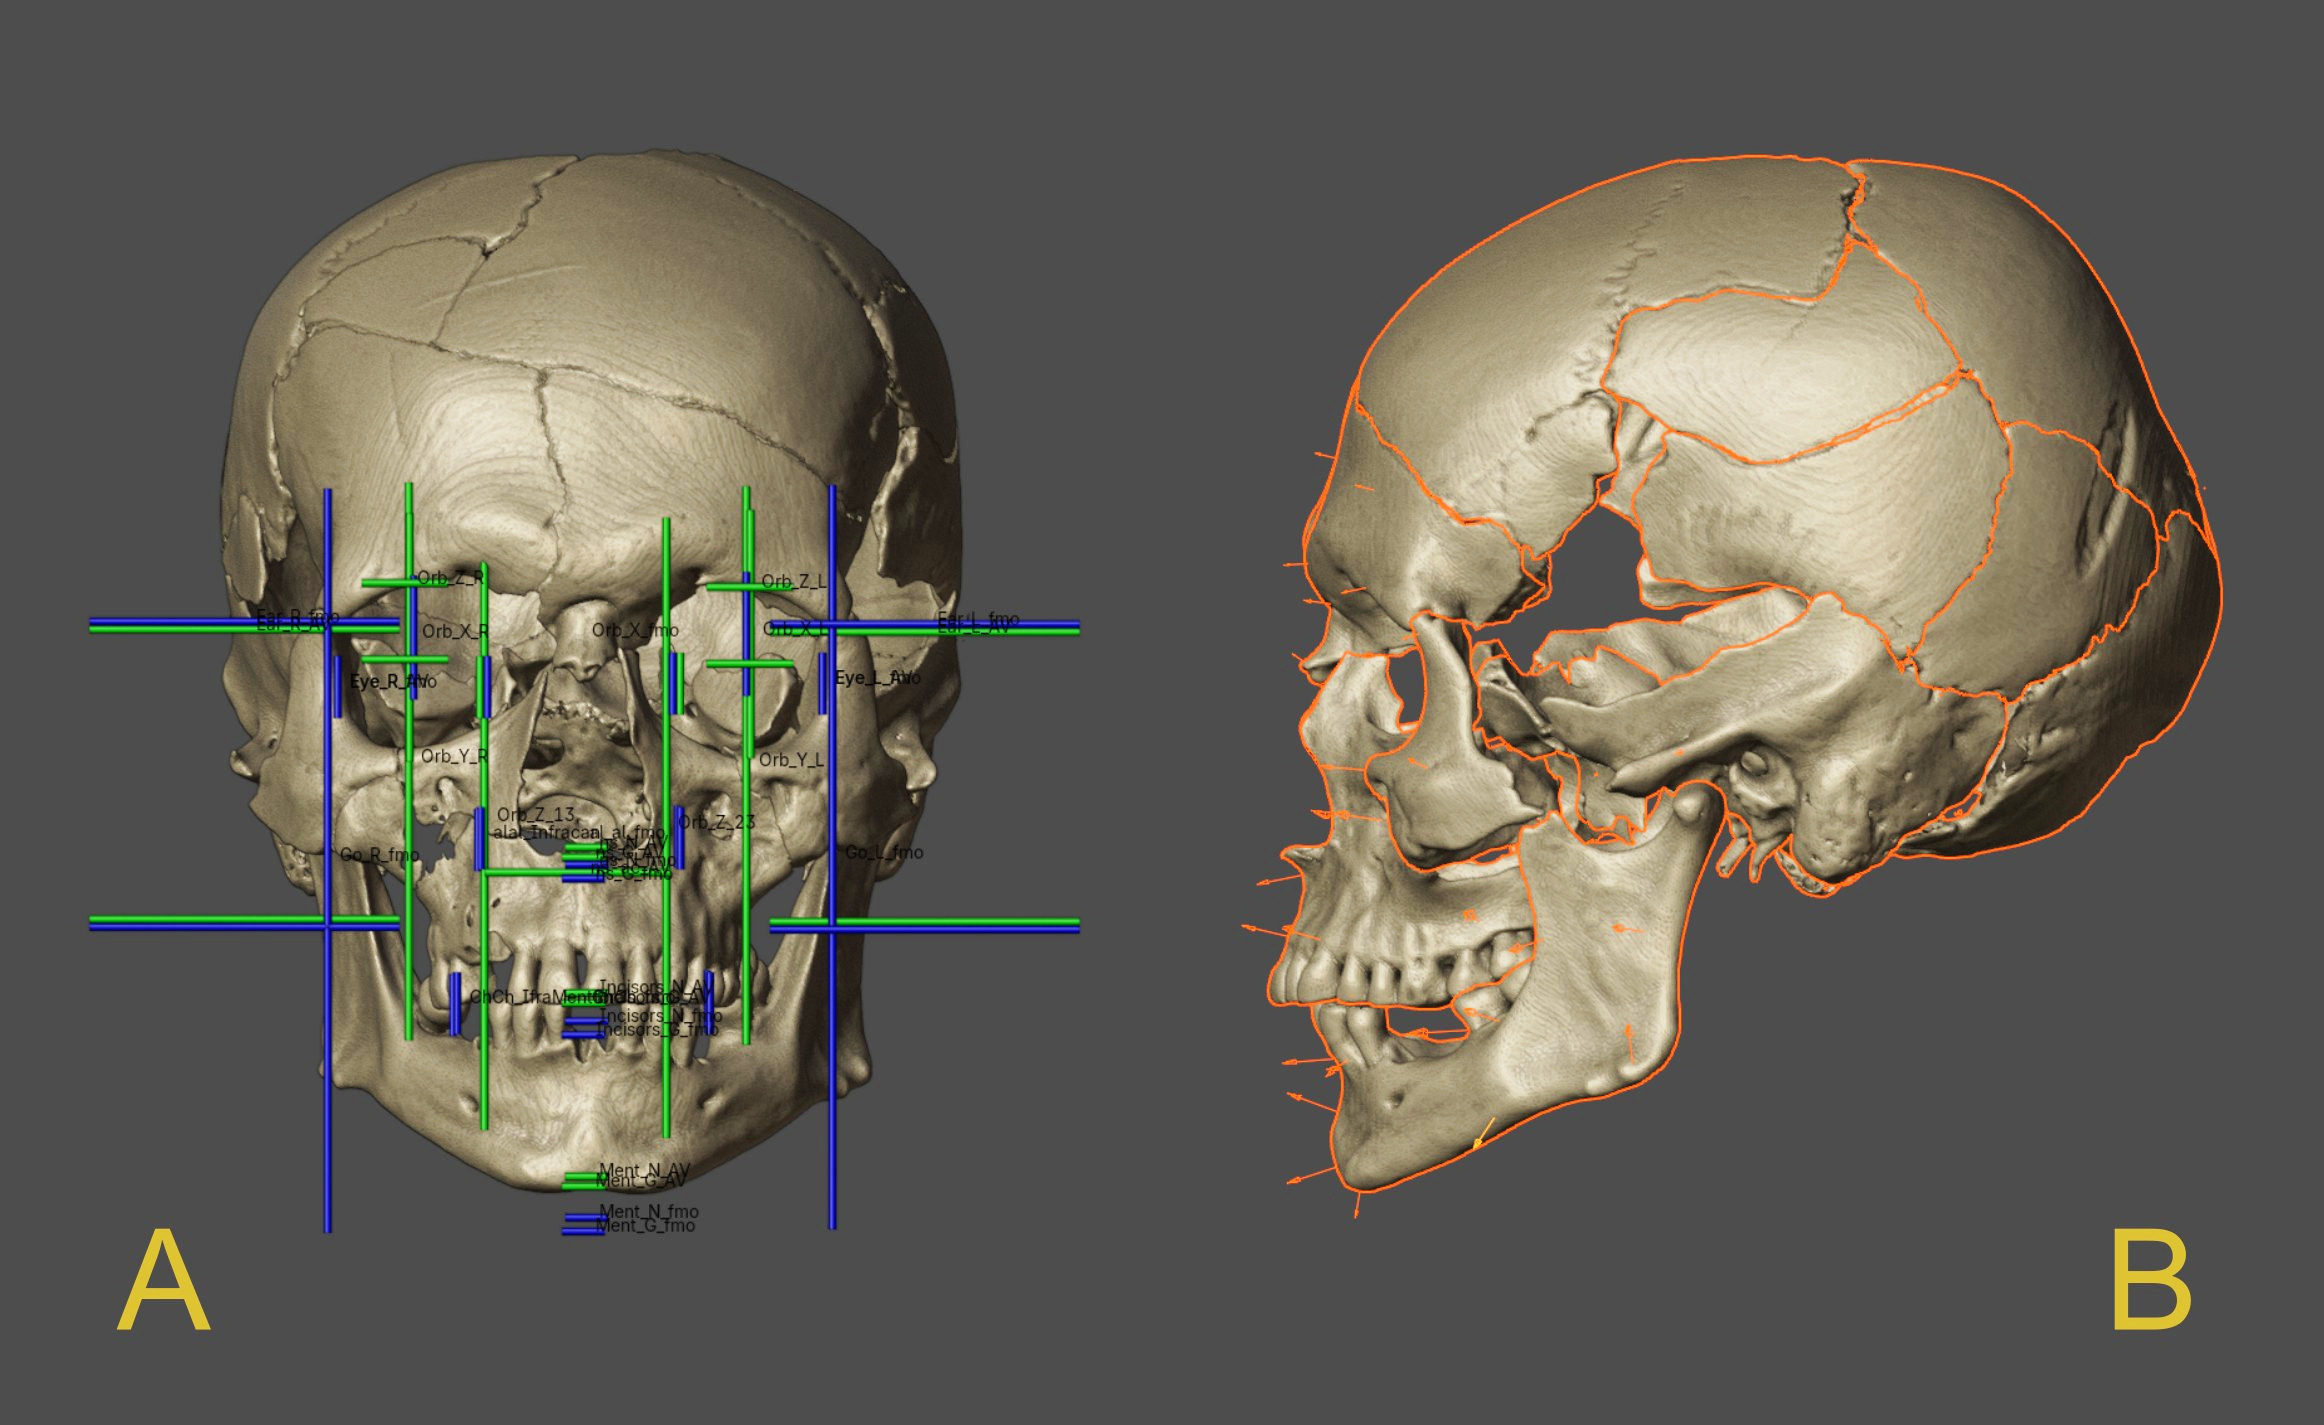Click the Ment_N_AV chin label
The image size is (2324, 1425).
click(x=644, y=1169)
